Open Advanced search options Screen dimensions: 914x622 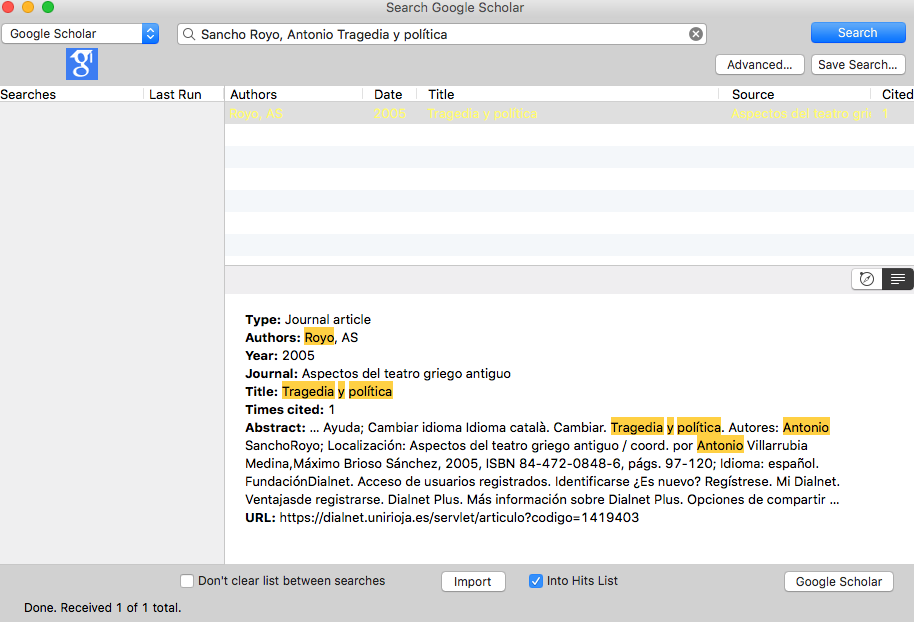click(760, 65)
